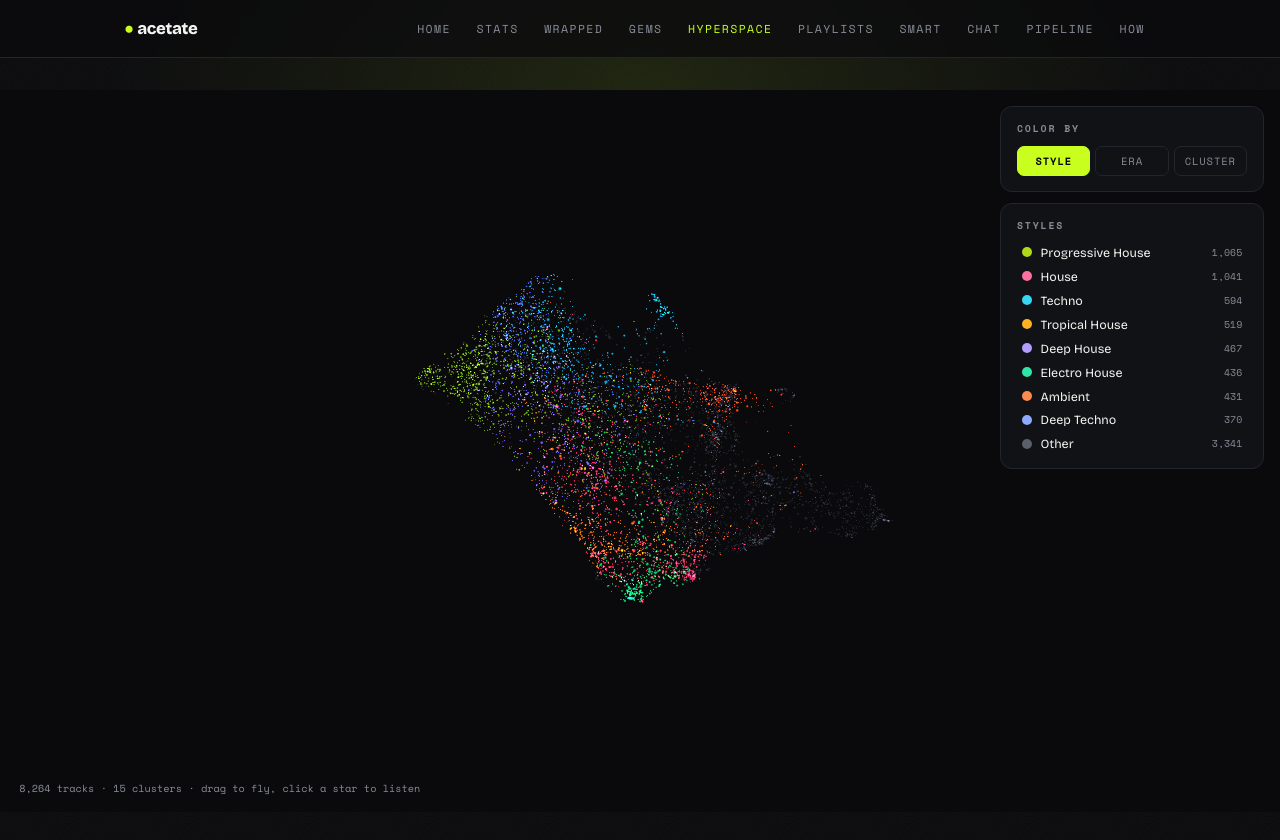Screen dimensions: 1280x840
Task: Go to the Stats page
Action: [497, 29]
